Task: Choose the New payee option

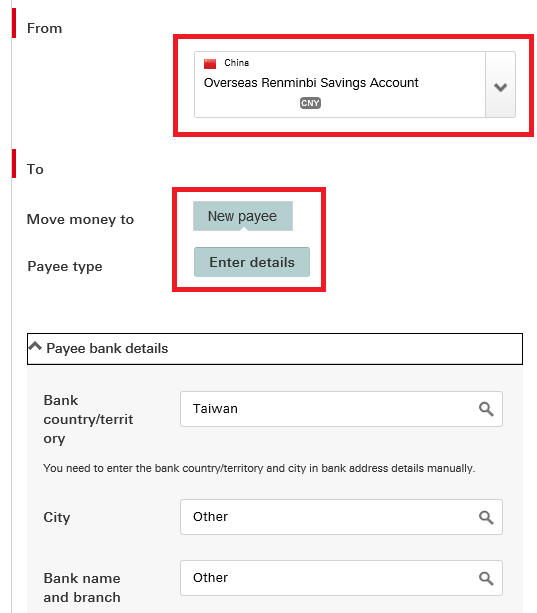Action: [243, 216]
